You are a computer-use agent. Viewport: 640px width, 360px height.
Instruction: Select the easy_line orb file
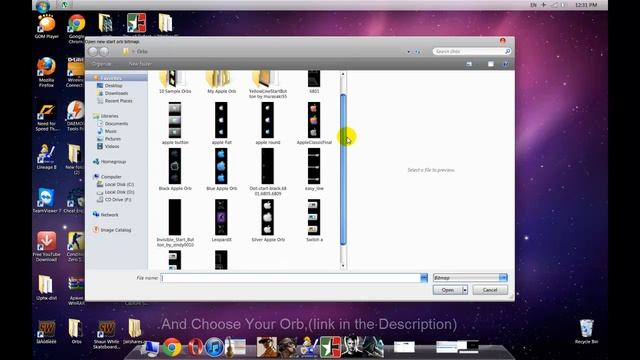(314, 166)
